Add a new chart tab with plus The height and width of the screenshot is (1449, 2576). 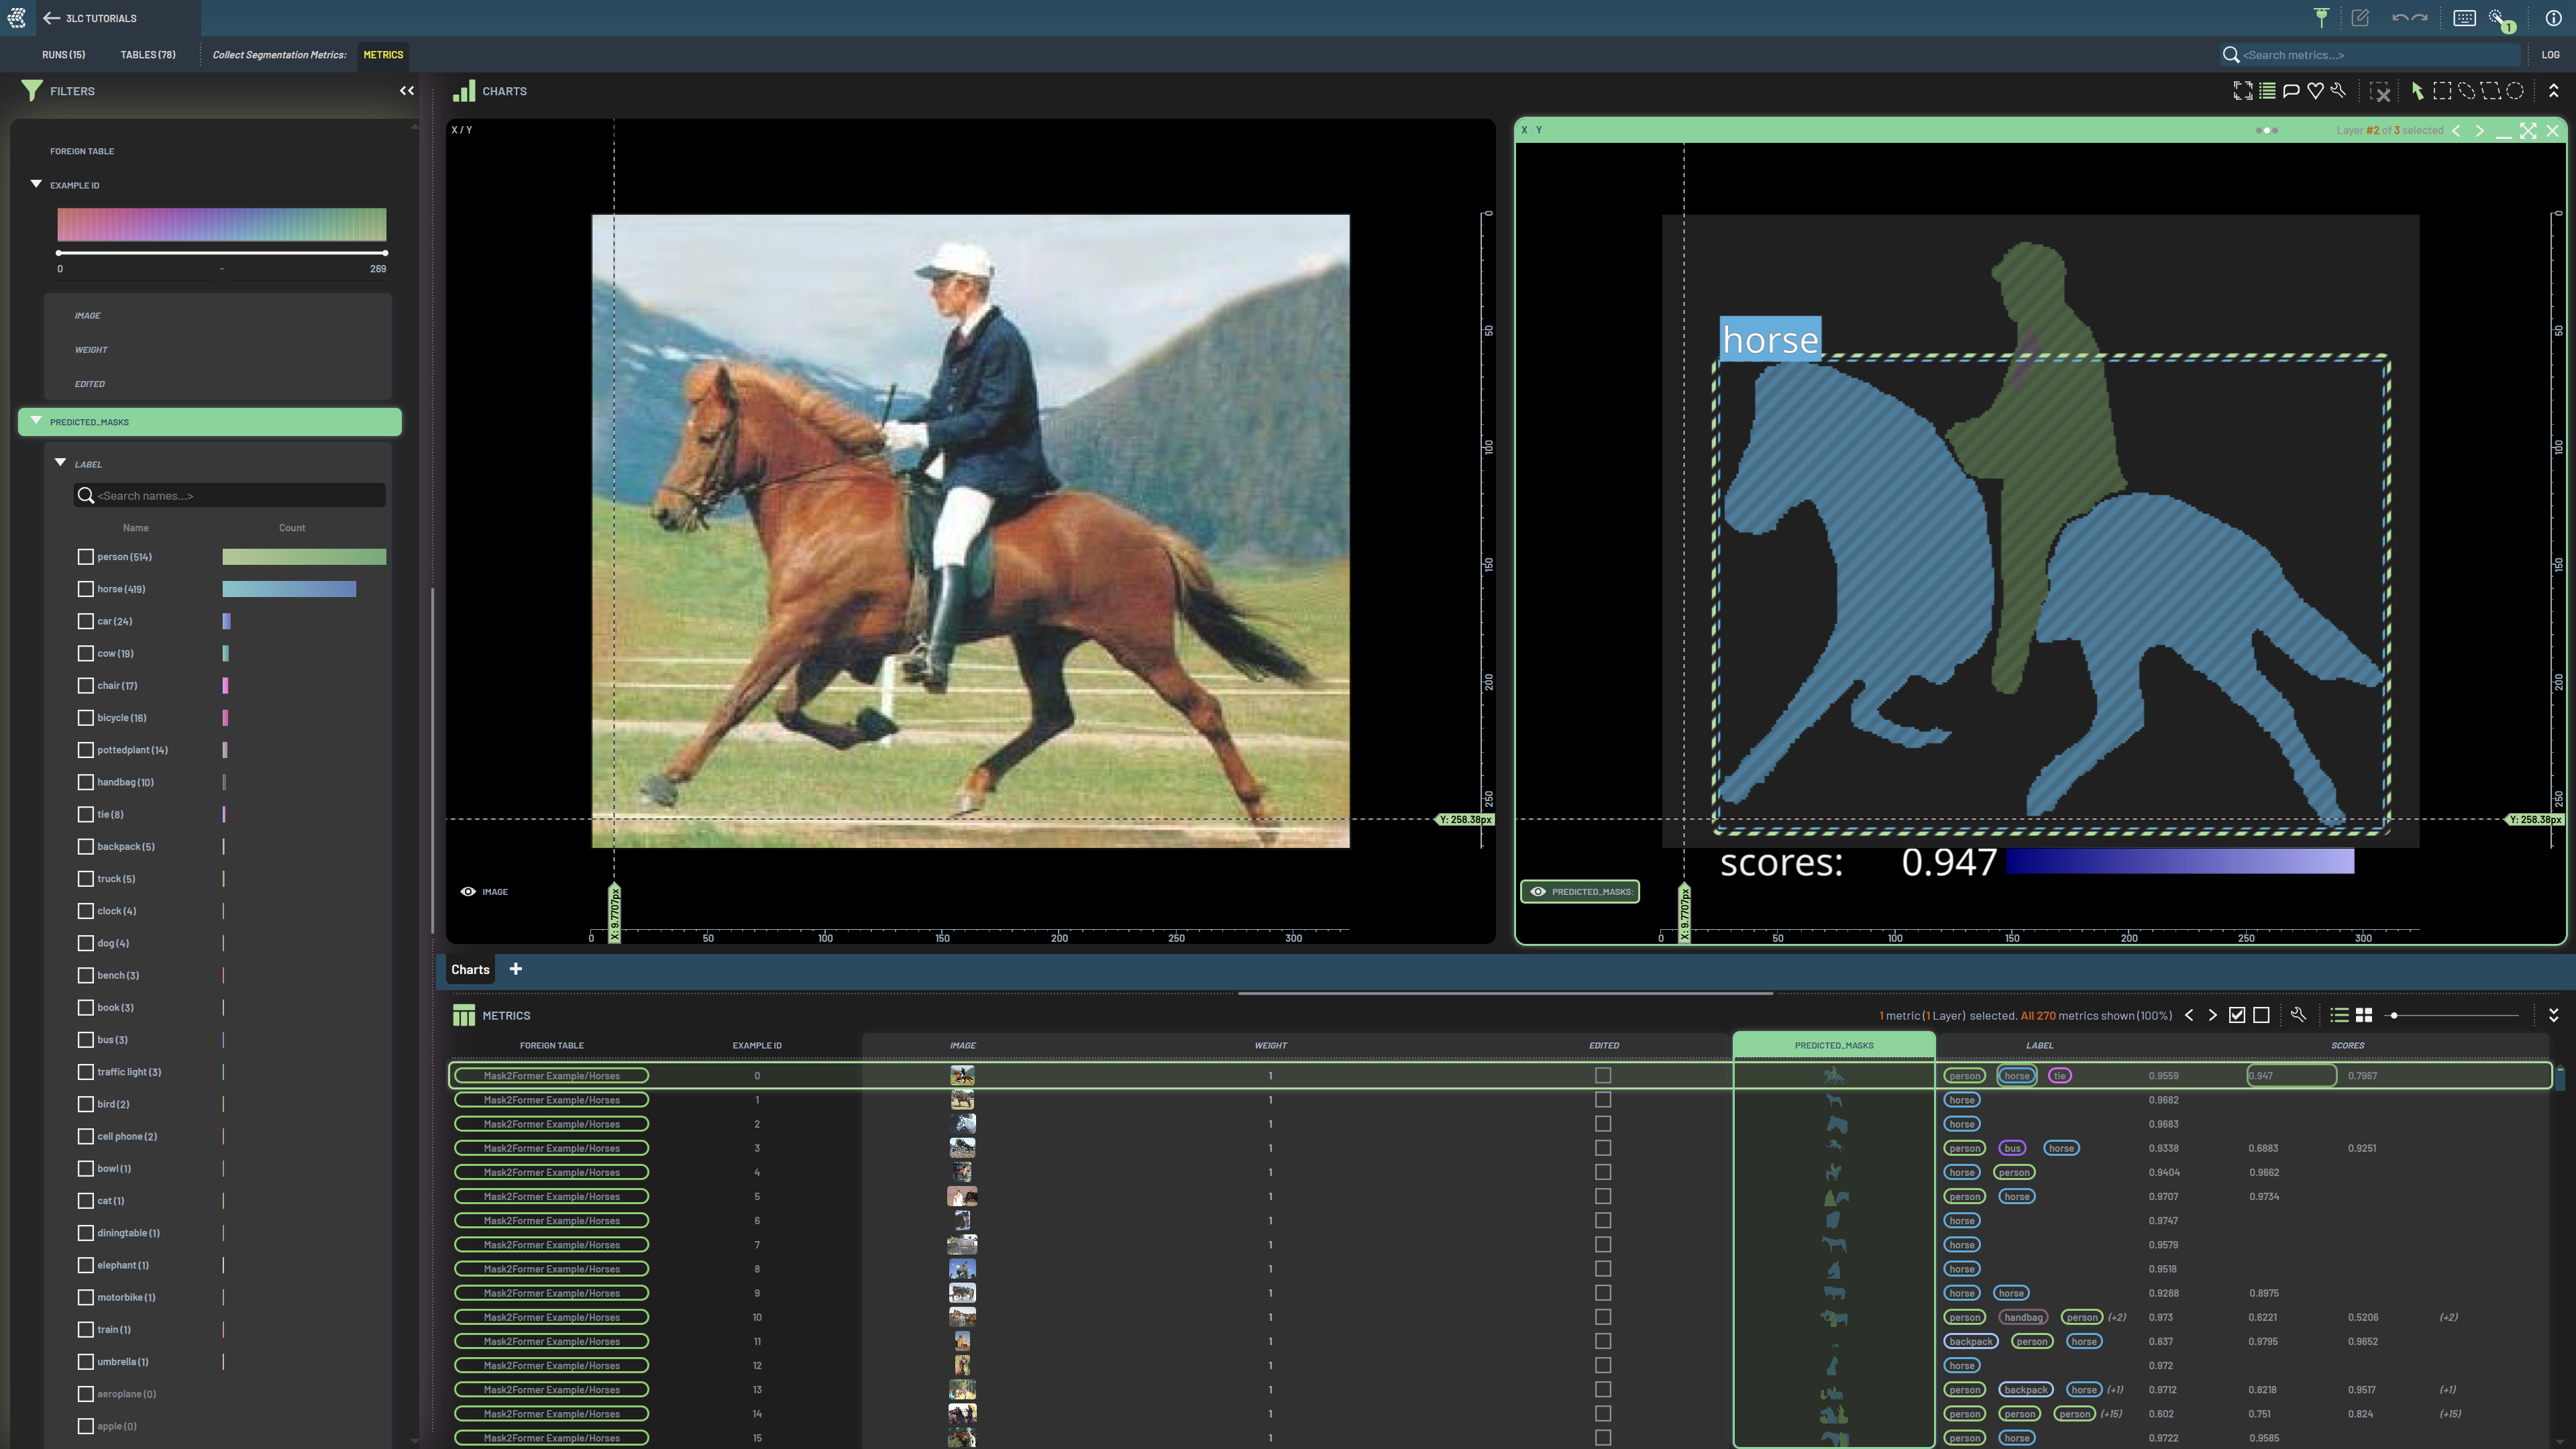point(515,969)
